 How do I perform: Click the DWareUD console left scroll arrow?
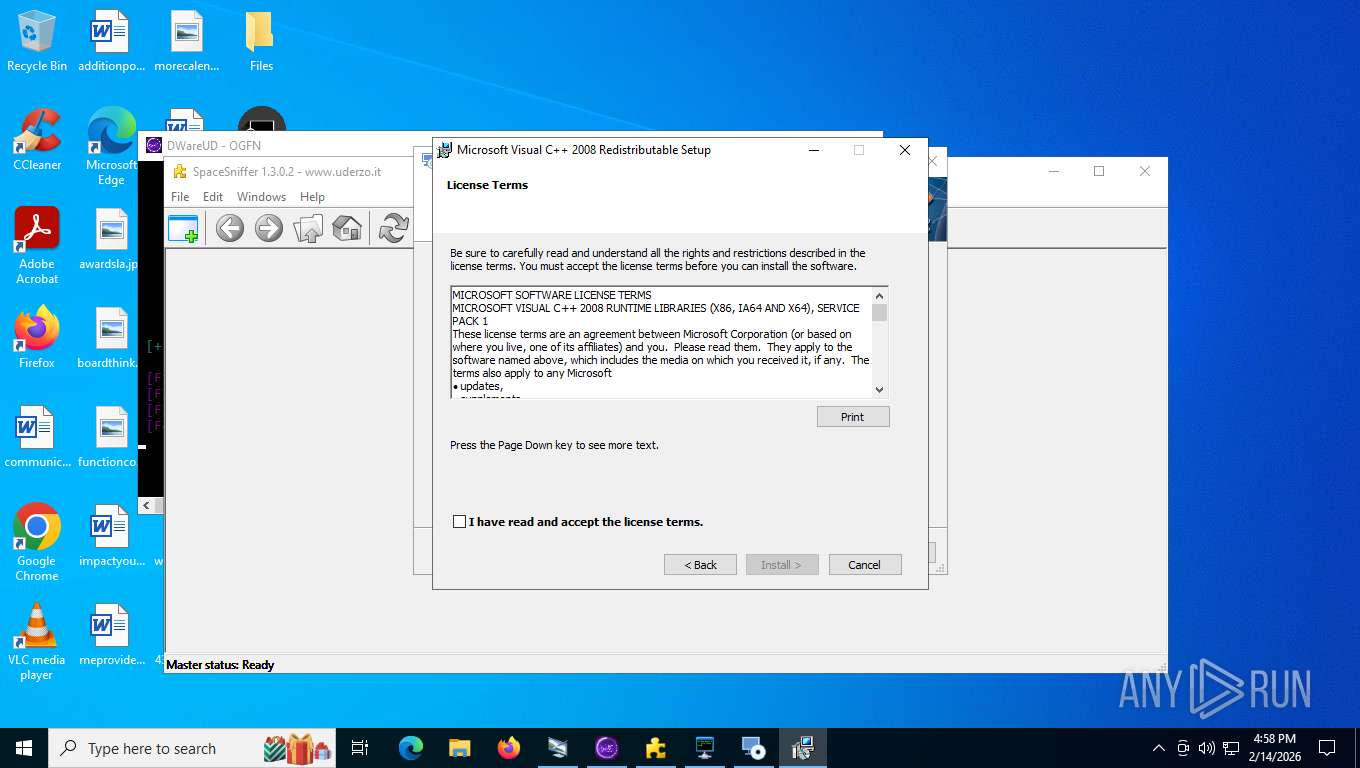[x=147, y=506]
